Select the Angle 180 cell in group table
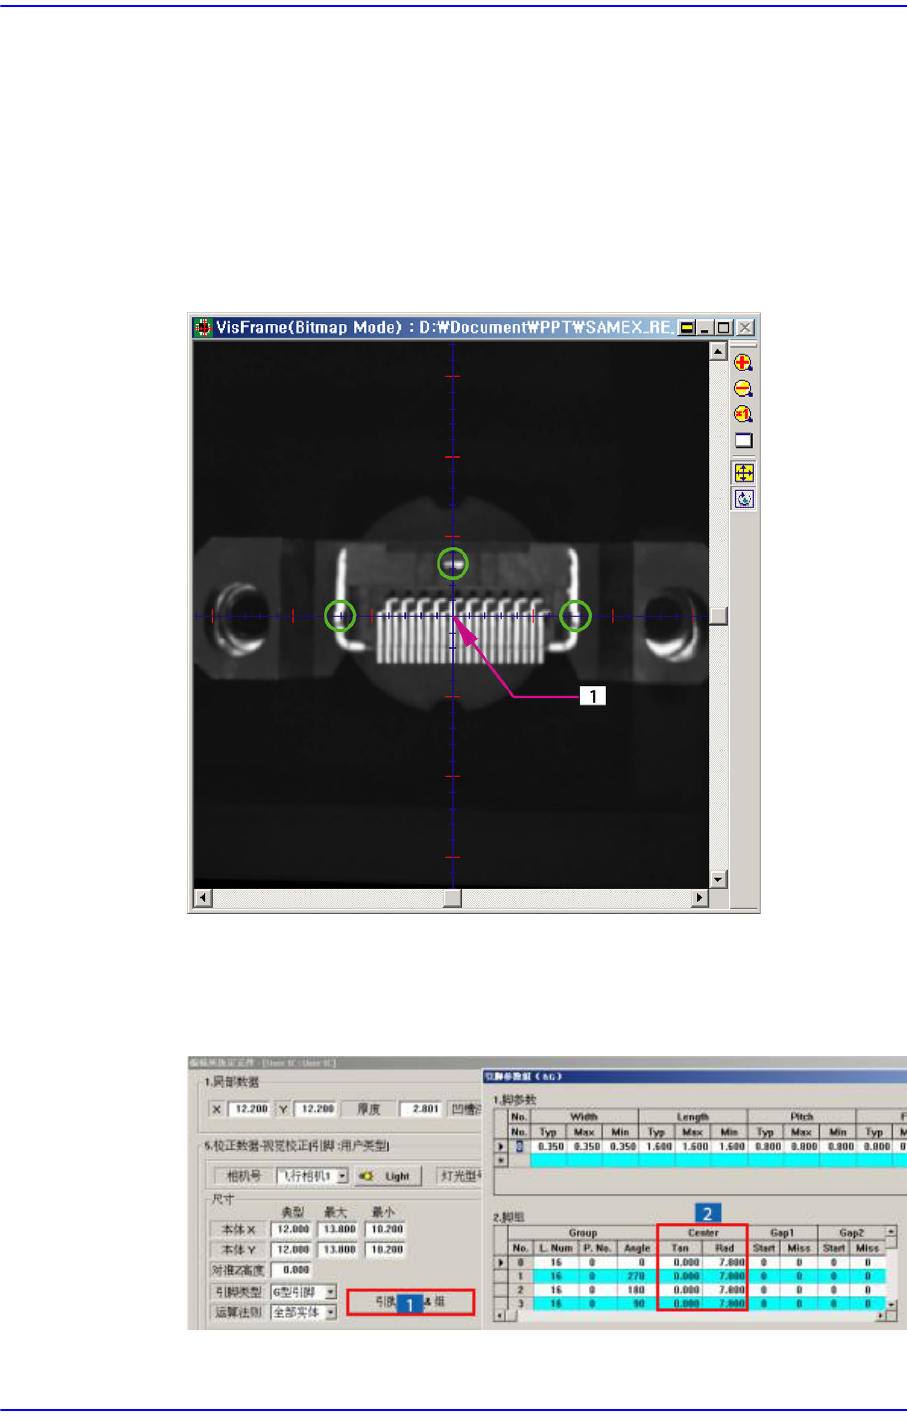Viewport: 907px width, 1421px height. click(636, 1290)
